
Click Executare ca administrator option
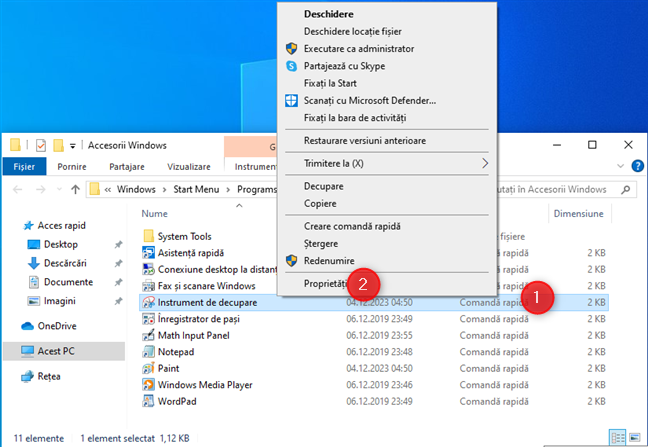(x=358, y=48)
